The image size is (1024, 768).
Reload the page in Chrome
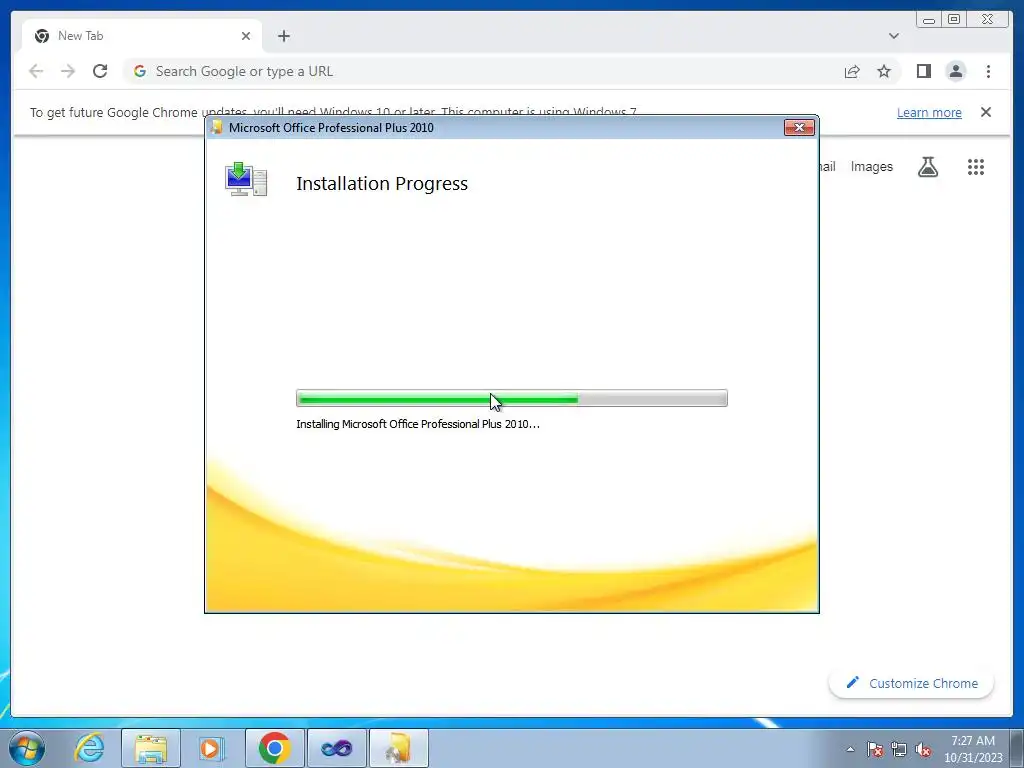(x=100, y=71)
